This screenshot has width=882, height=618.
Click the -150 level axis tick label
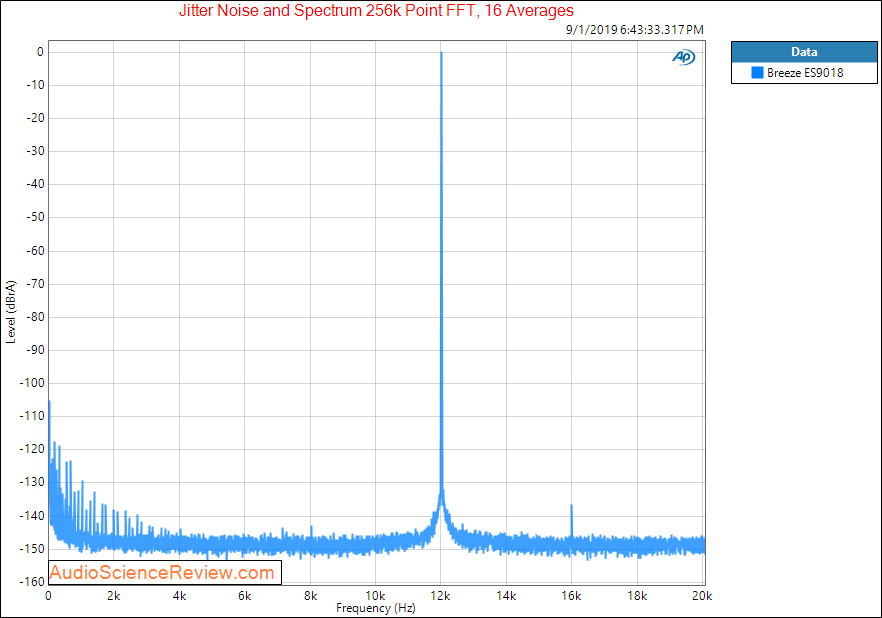click(32, 548)
